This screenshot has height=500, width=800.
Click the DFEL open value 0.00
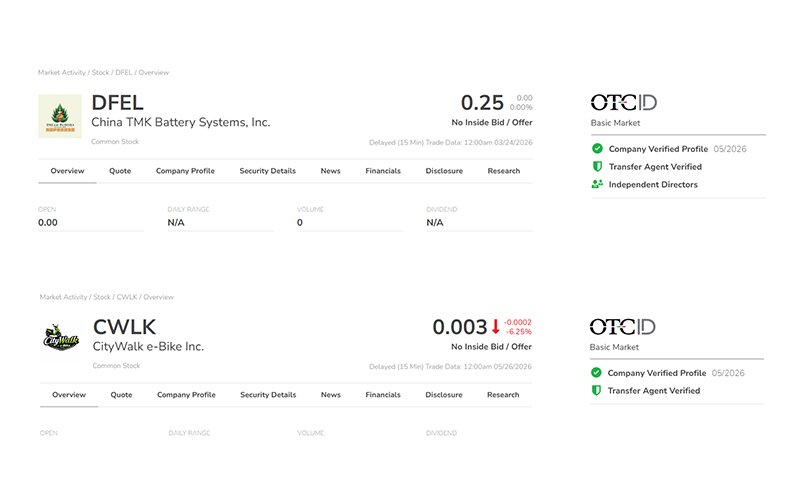(48, 222)
